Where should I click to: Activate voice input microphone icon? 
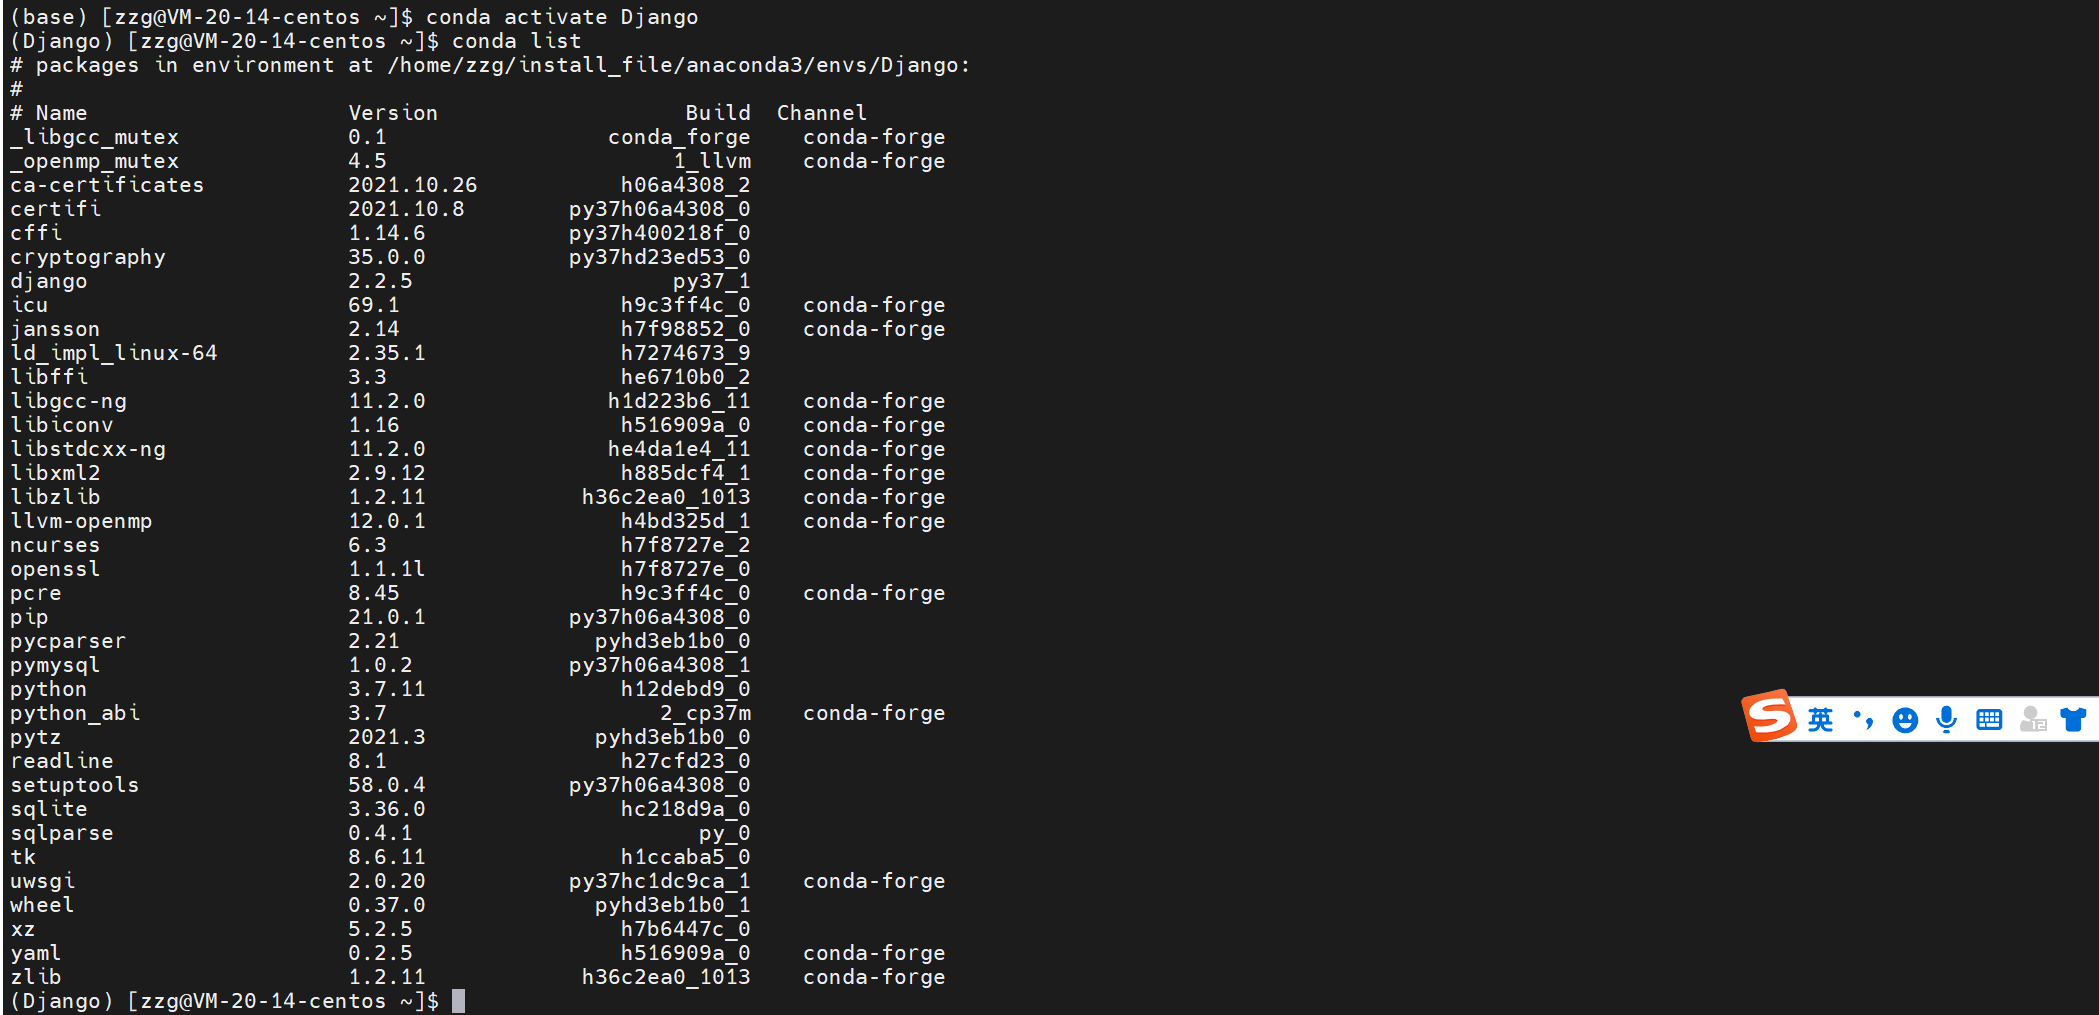1946,720
